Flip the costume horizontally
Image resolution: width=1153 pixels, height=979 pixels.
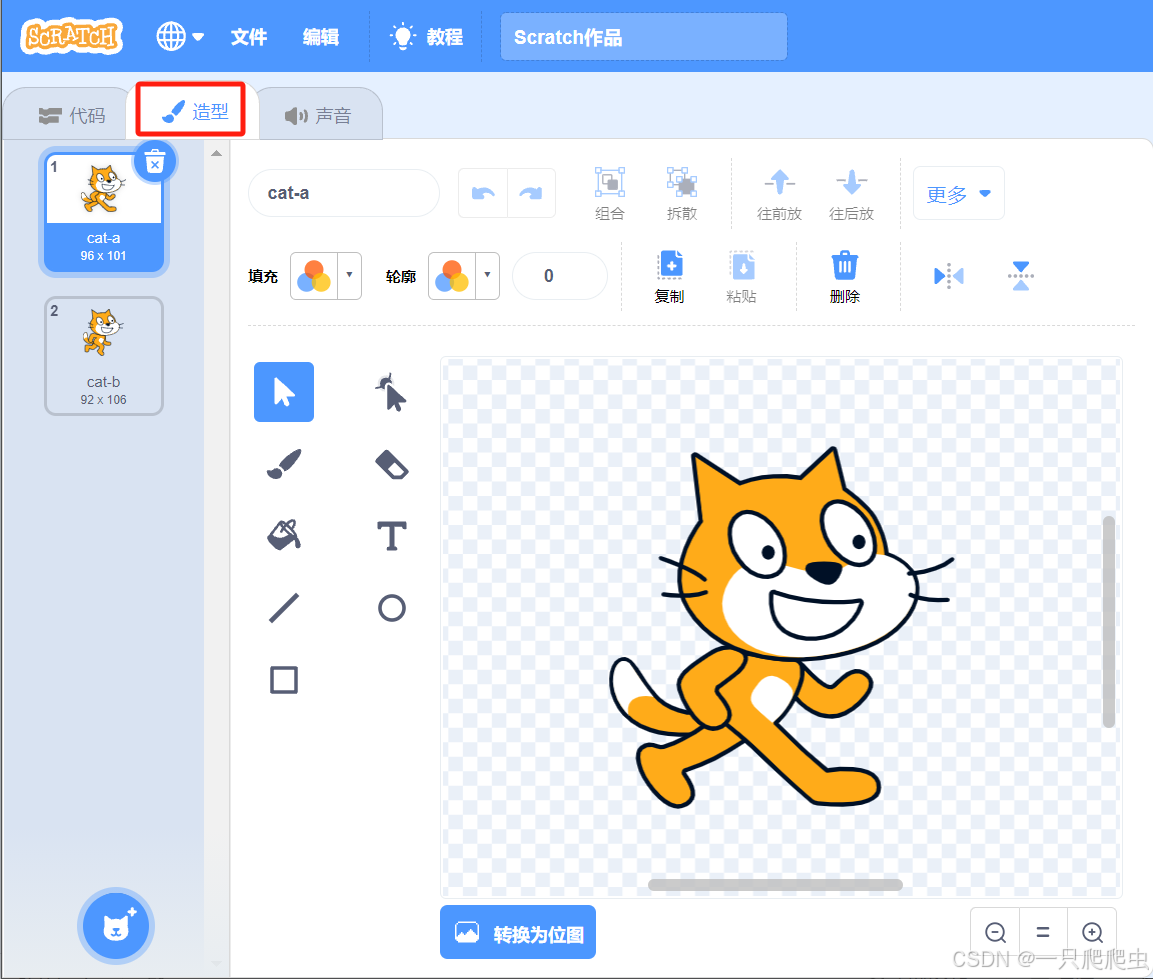(949, 276)
